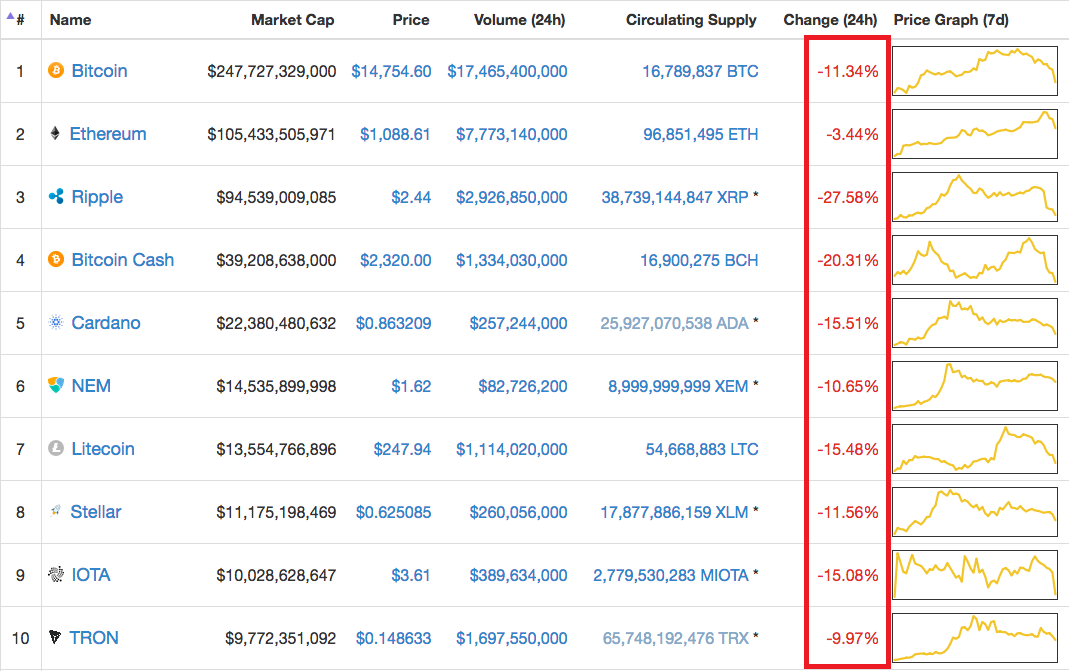
Task: Click the Ethereum diamond logo icon
Action: pyautogui.click(x=55, y=133)
